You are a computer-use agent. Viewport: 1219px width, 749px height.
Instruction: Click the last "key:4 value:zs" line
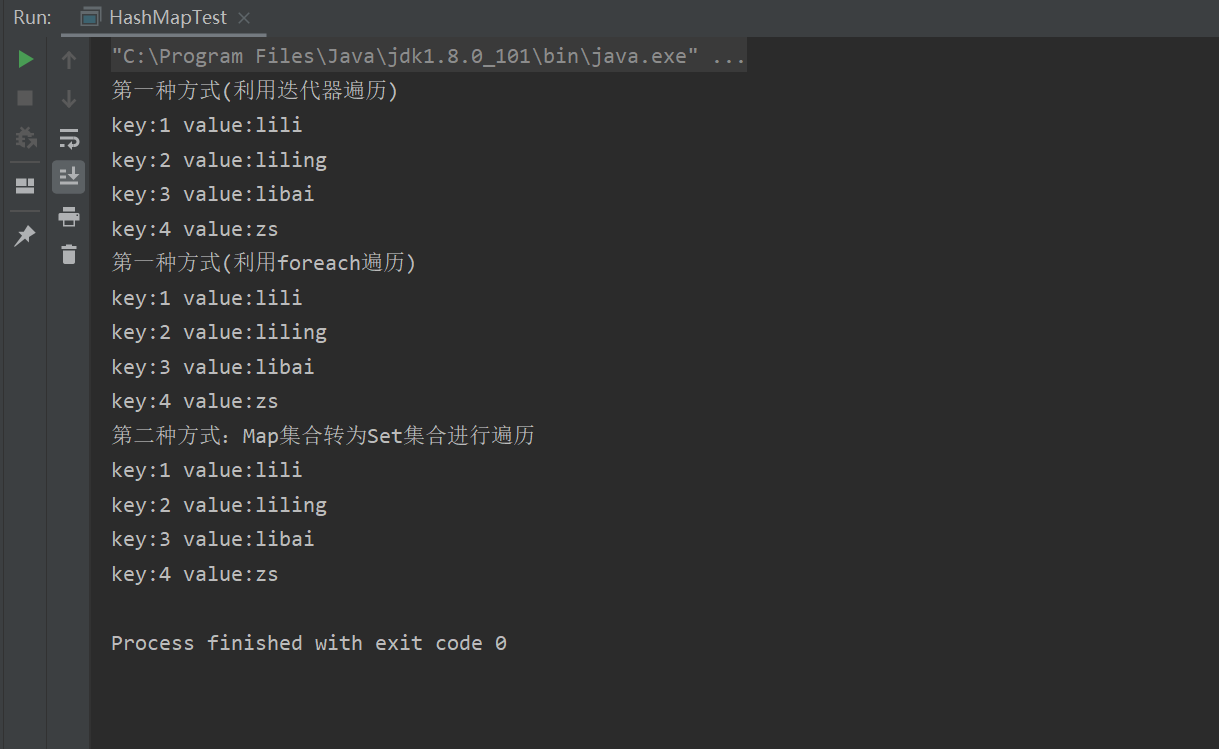pos(195,574)
